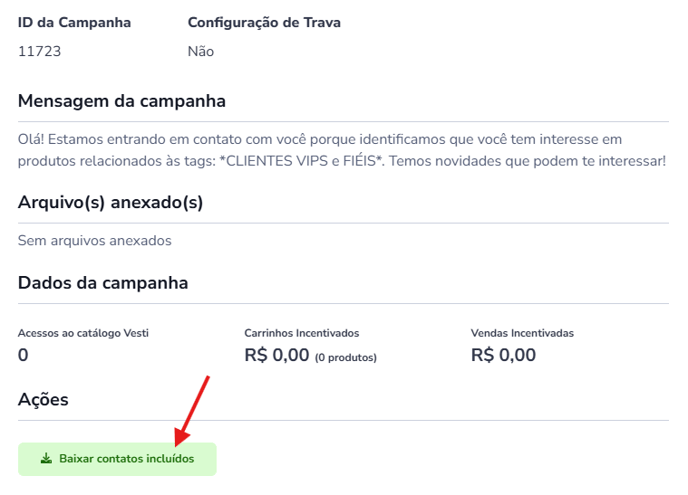Screen dimensions: 688x495
Task: Click Acessos ao catálogo Vesti label
Action: tap(83, 333)
